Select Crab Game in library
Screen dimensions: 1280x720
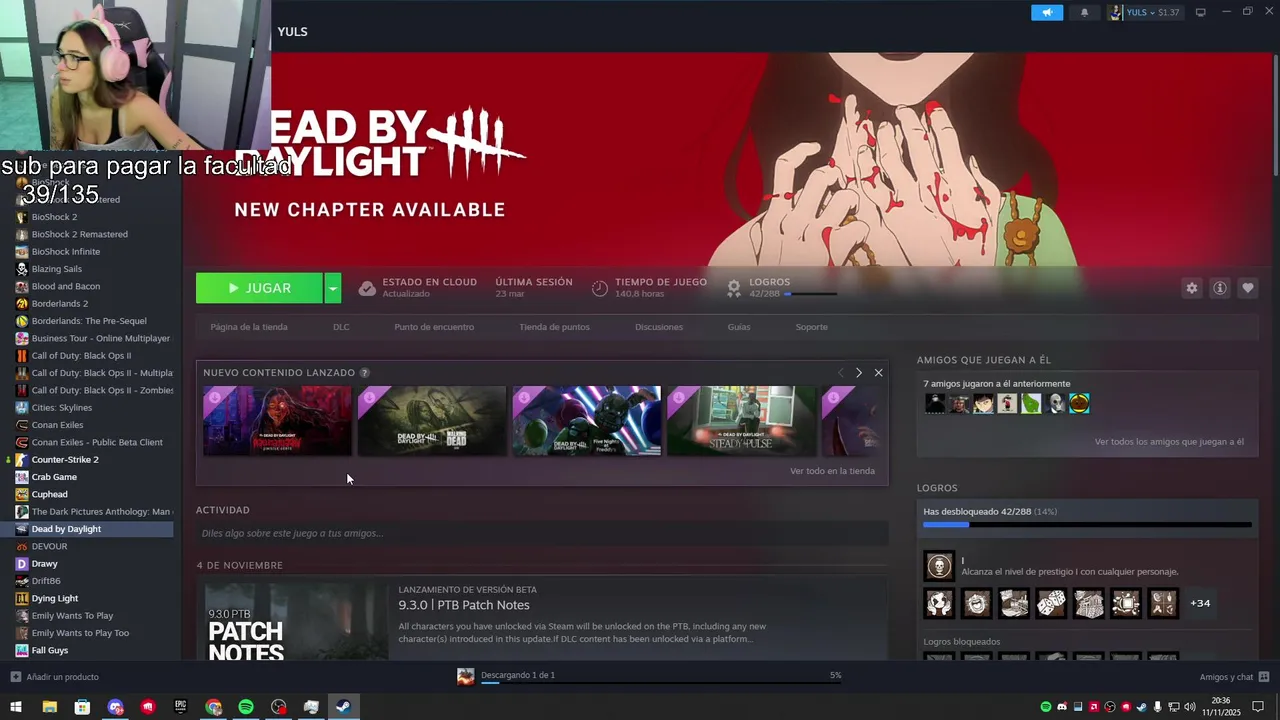pos(54,477)
